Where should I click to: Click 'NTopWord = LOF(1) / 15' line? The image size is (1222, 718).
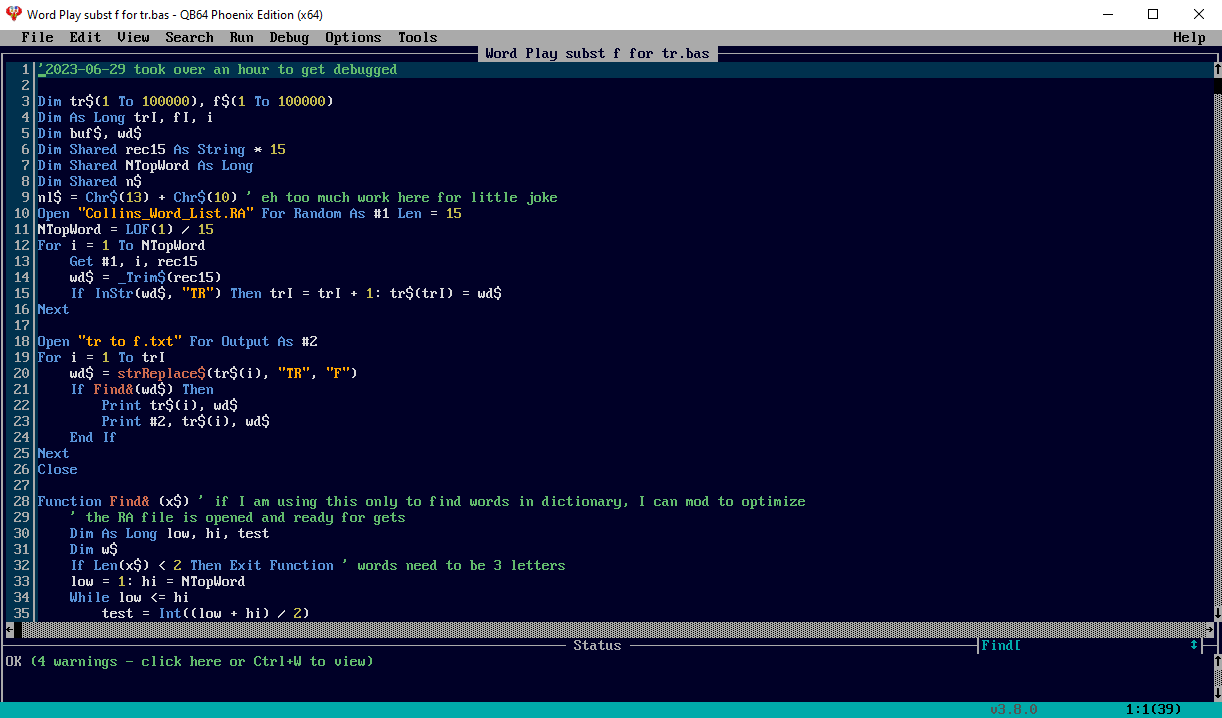pyautogui.click(x=125, y=230)
